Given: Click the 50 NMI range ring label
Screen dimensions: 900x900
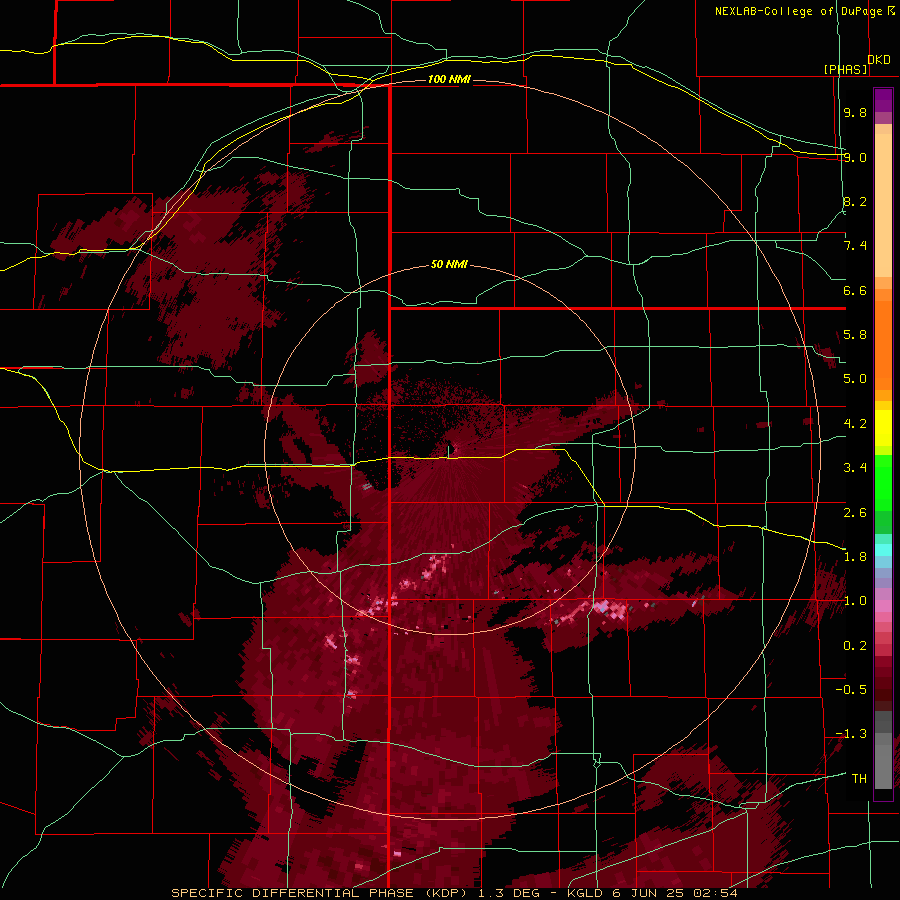Looking at the screenshot, I should point(449,264).
